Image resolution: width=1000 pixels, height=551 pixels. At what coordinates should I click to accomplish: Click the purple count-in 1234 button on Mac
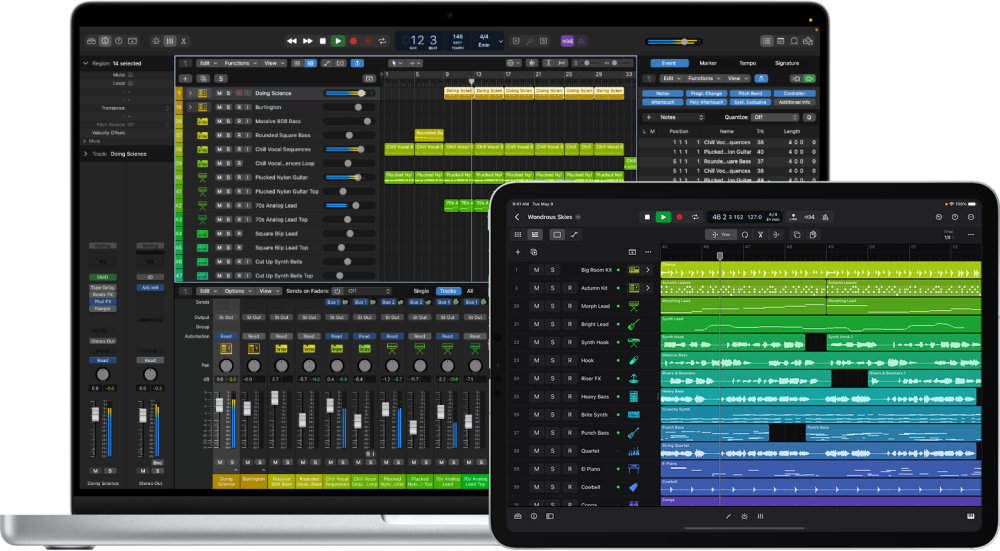(x=567, y=41)
